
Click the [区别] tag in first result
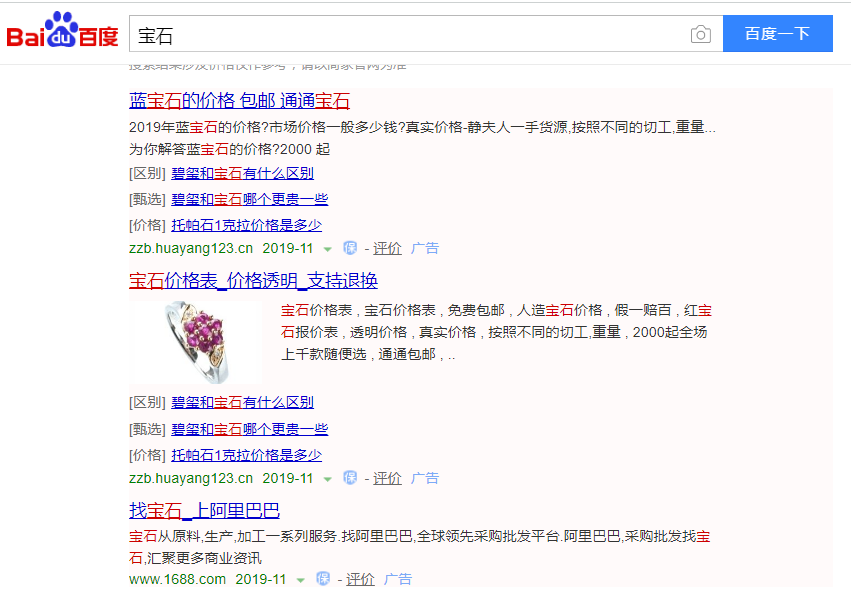[147, 174]
